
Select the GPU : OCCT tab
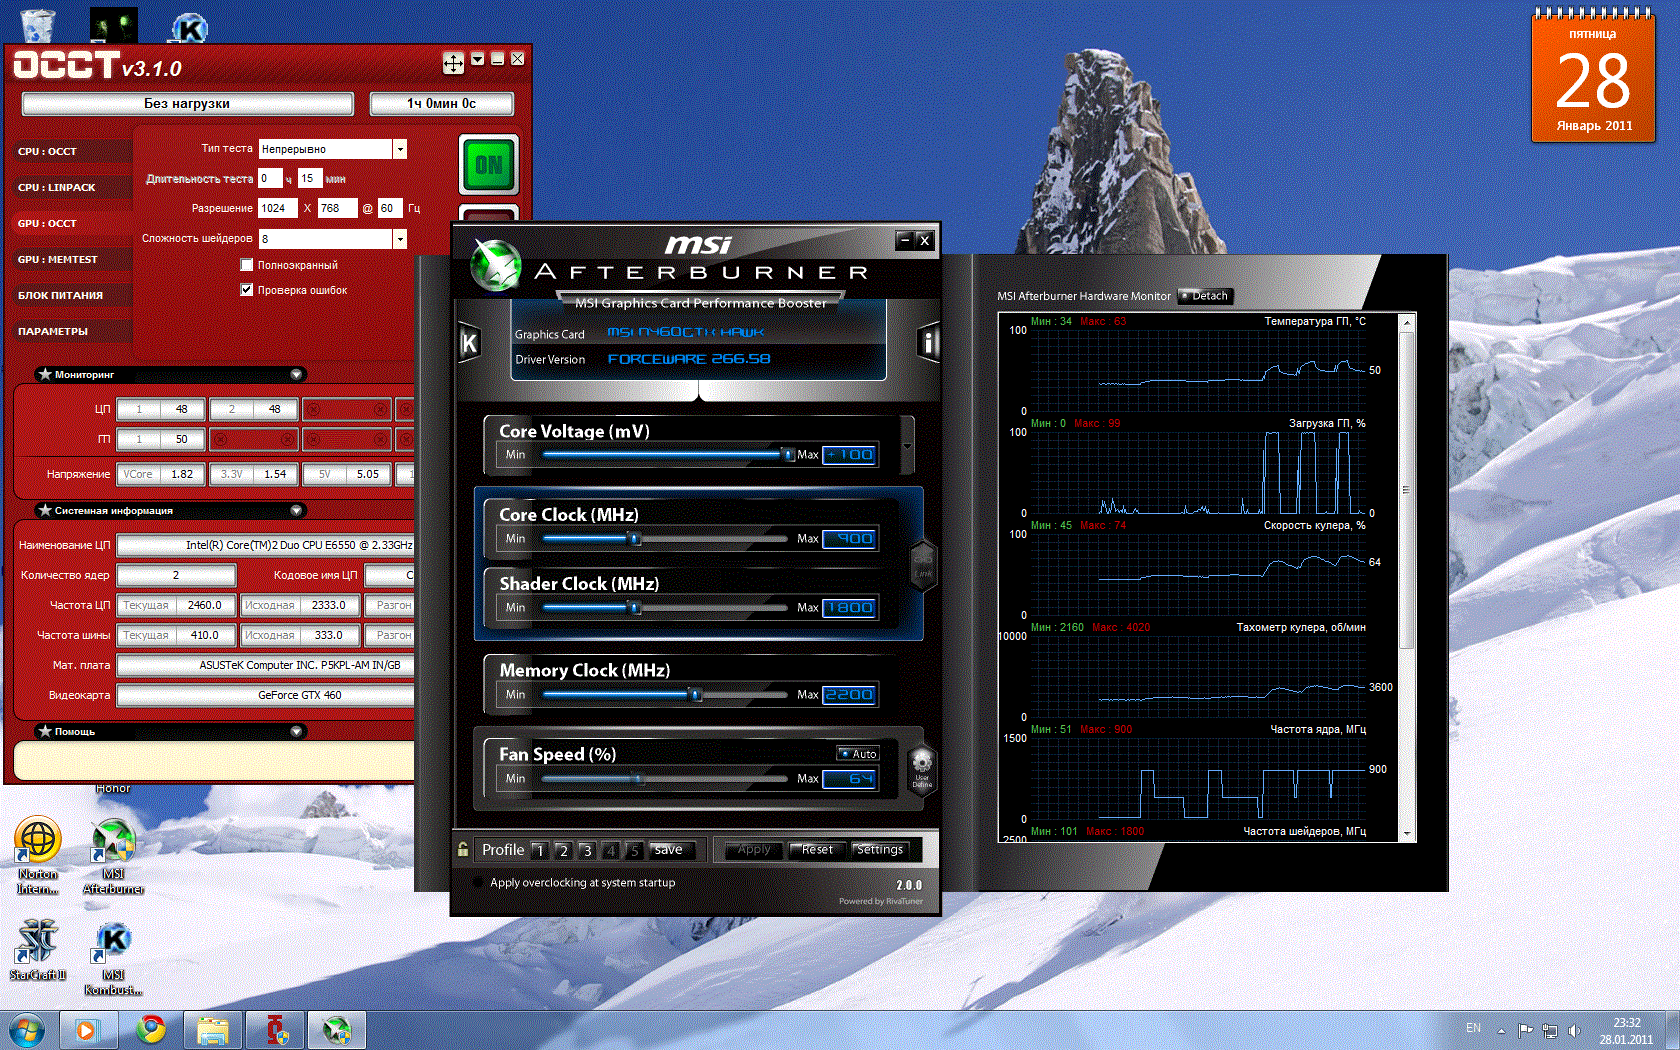(72, 224)
